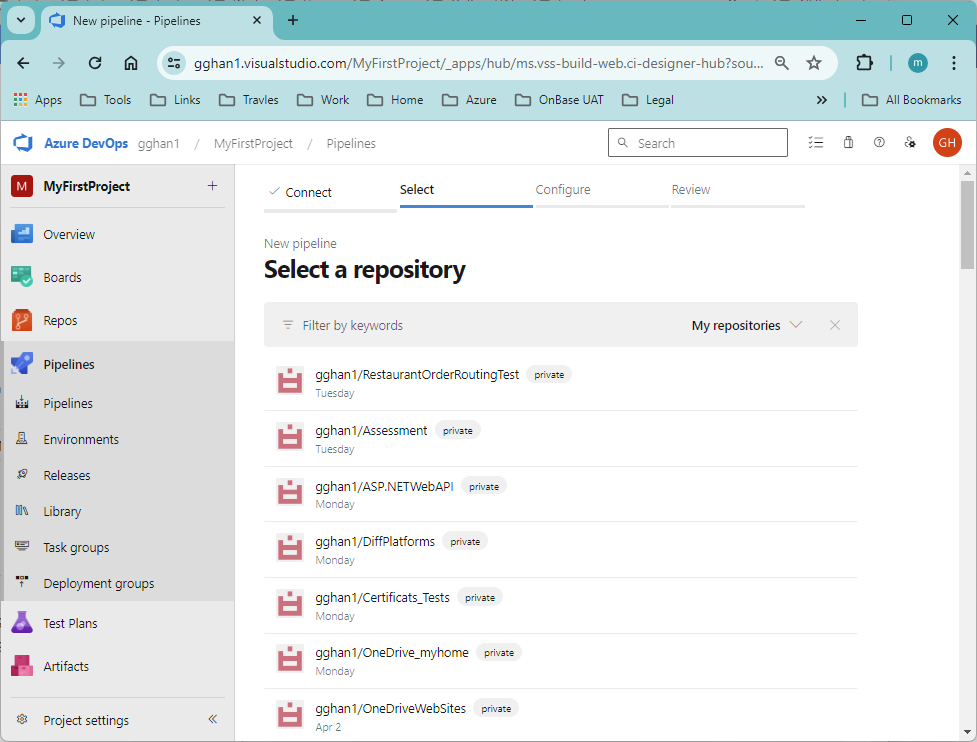The height and width of the screenshot is (742, 977).
Task: Open the GH user avatar menu
Action: pyautogui.click(x=947, y=143)
